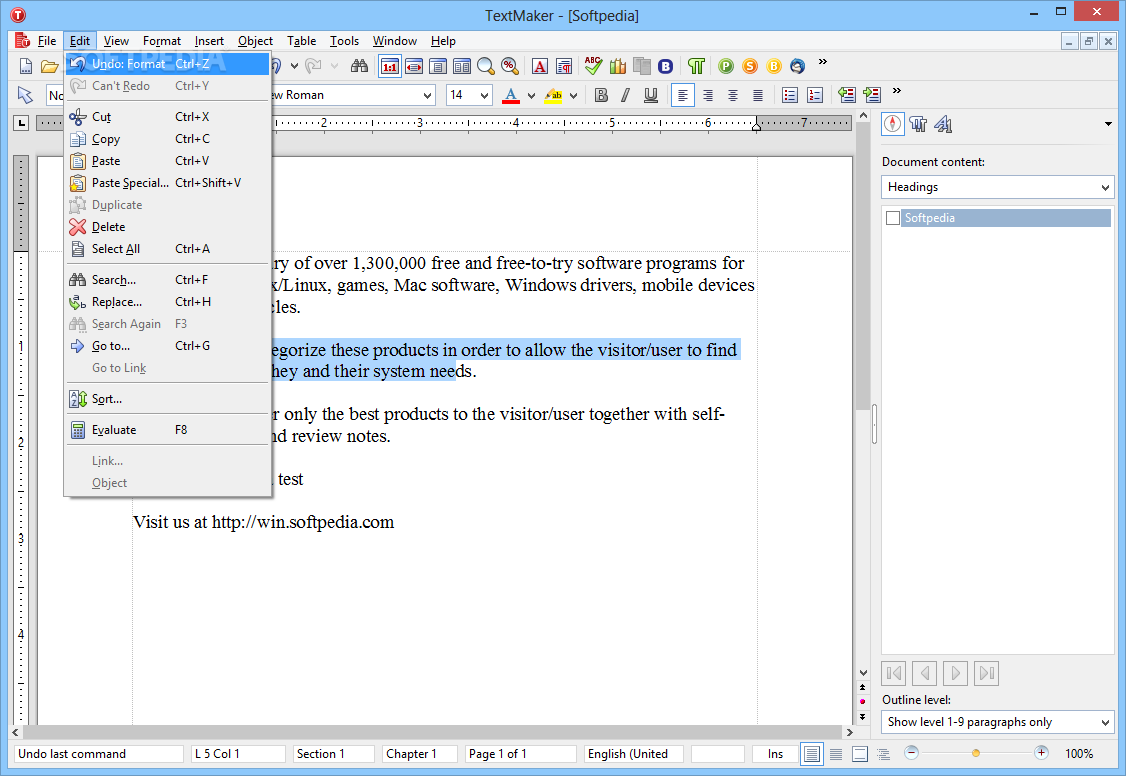Open the Search binoculars icon in toolbar
Screen dimensions: 1126x776
359,67
